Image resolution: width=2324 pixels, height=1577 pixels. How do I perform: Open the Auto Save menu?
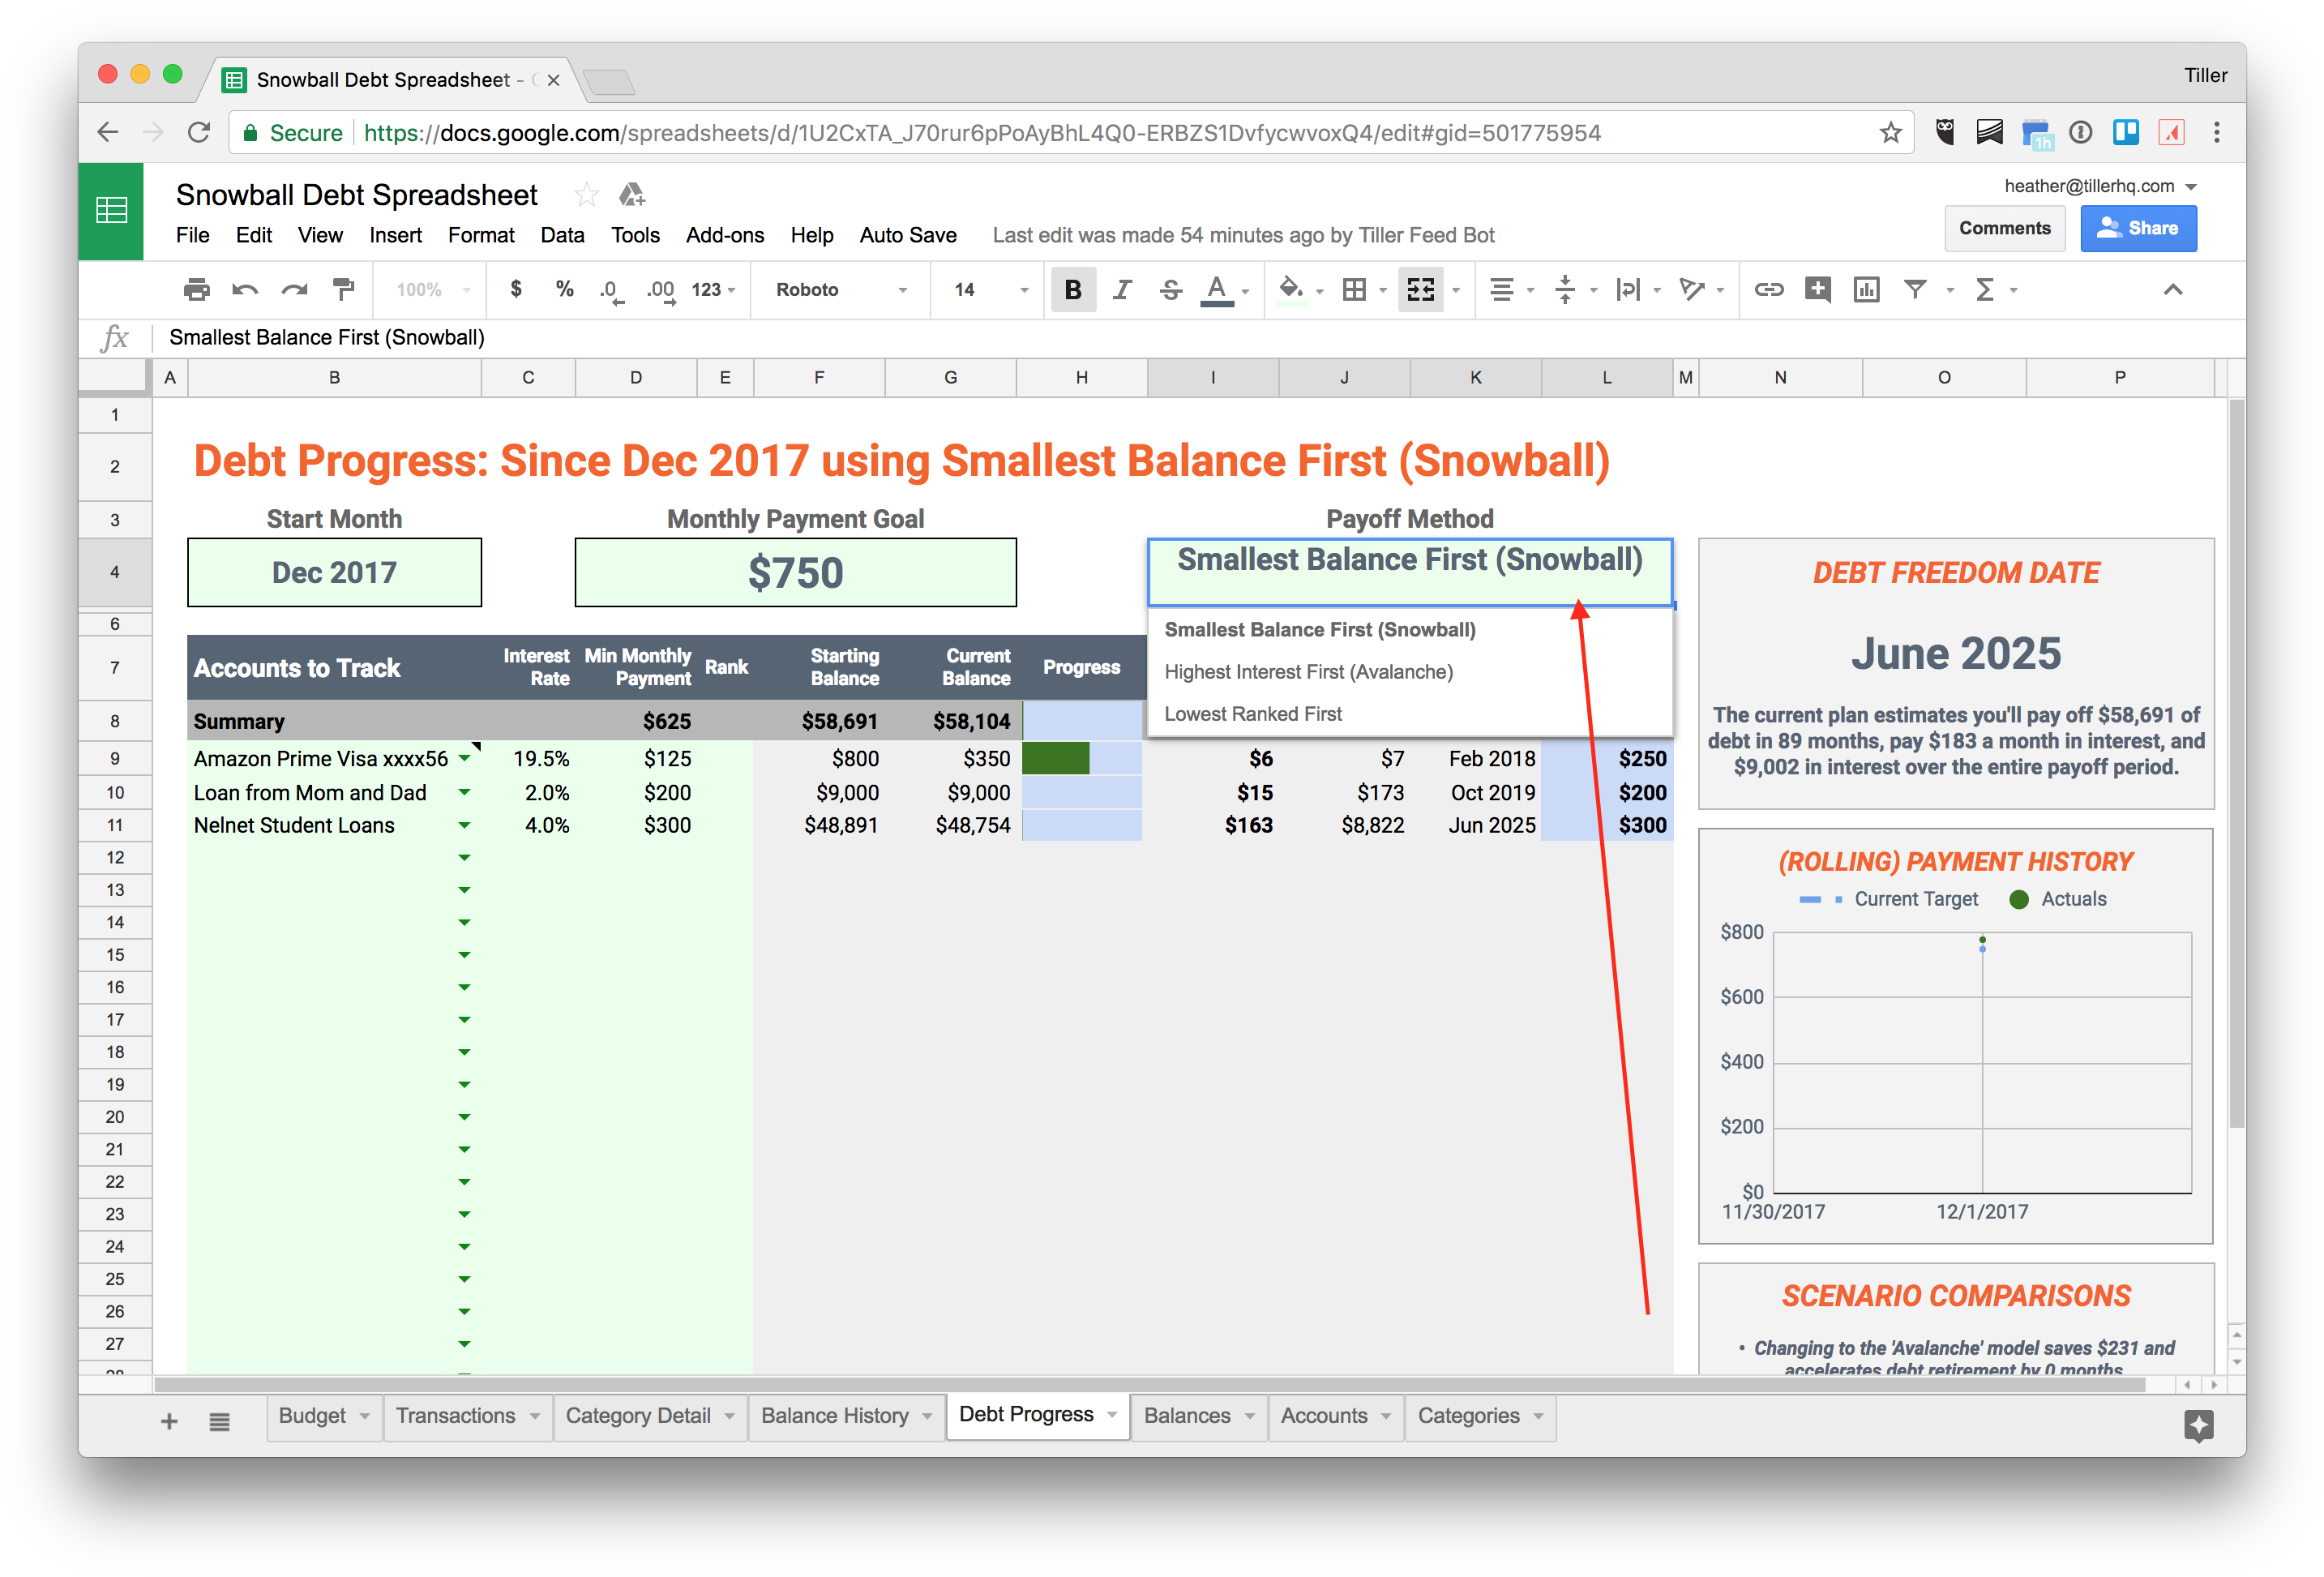(x=908, y=235)
